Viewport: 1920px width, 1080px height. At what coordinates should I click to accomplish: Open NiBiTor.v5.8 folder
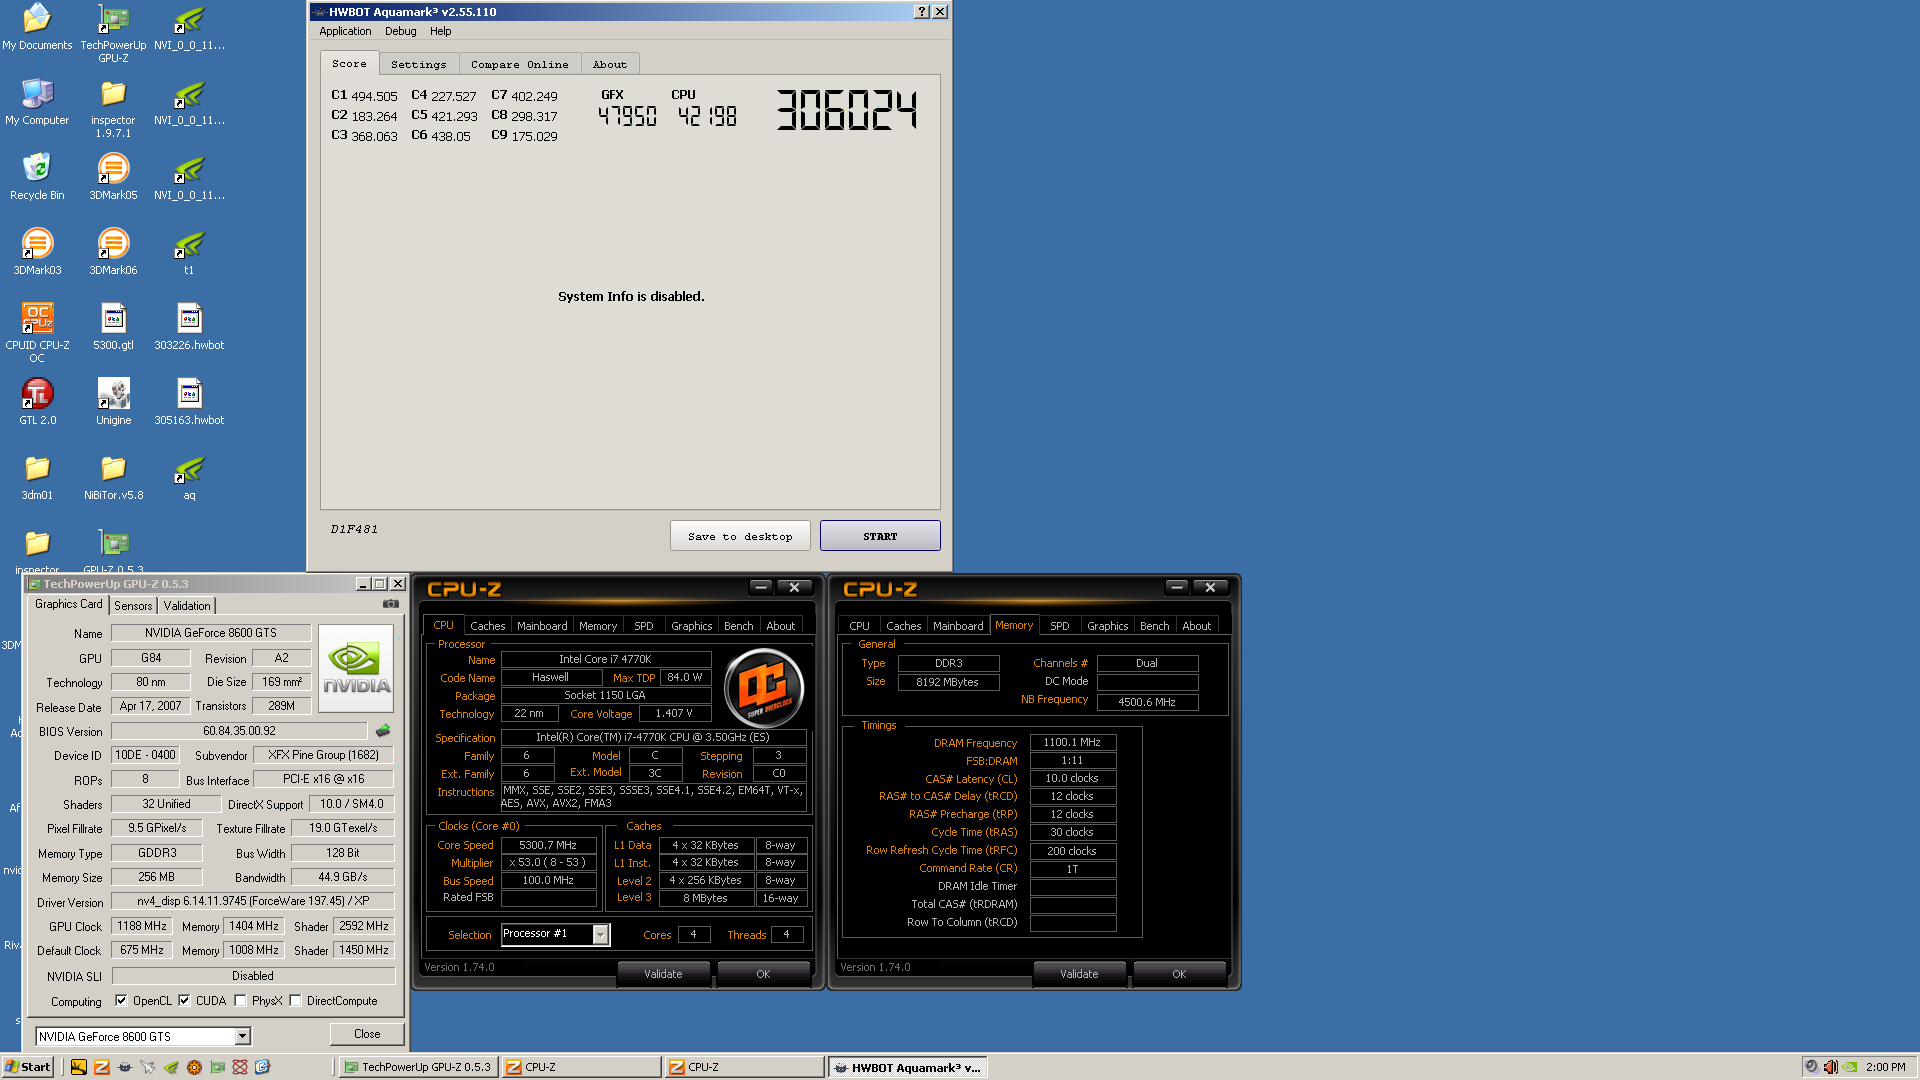tap(113, 477)
